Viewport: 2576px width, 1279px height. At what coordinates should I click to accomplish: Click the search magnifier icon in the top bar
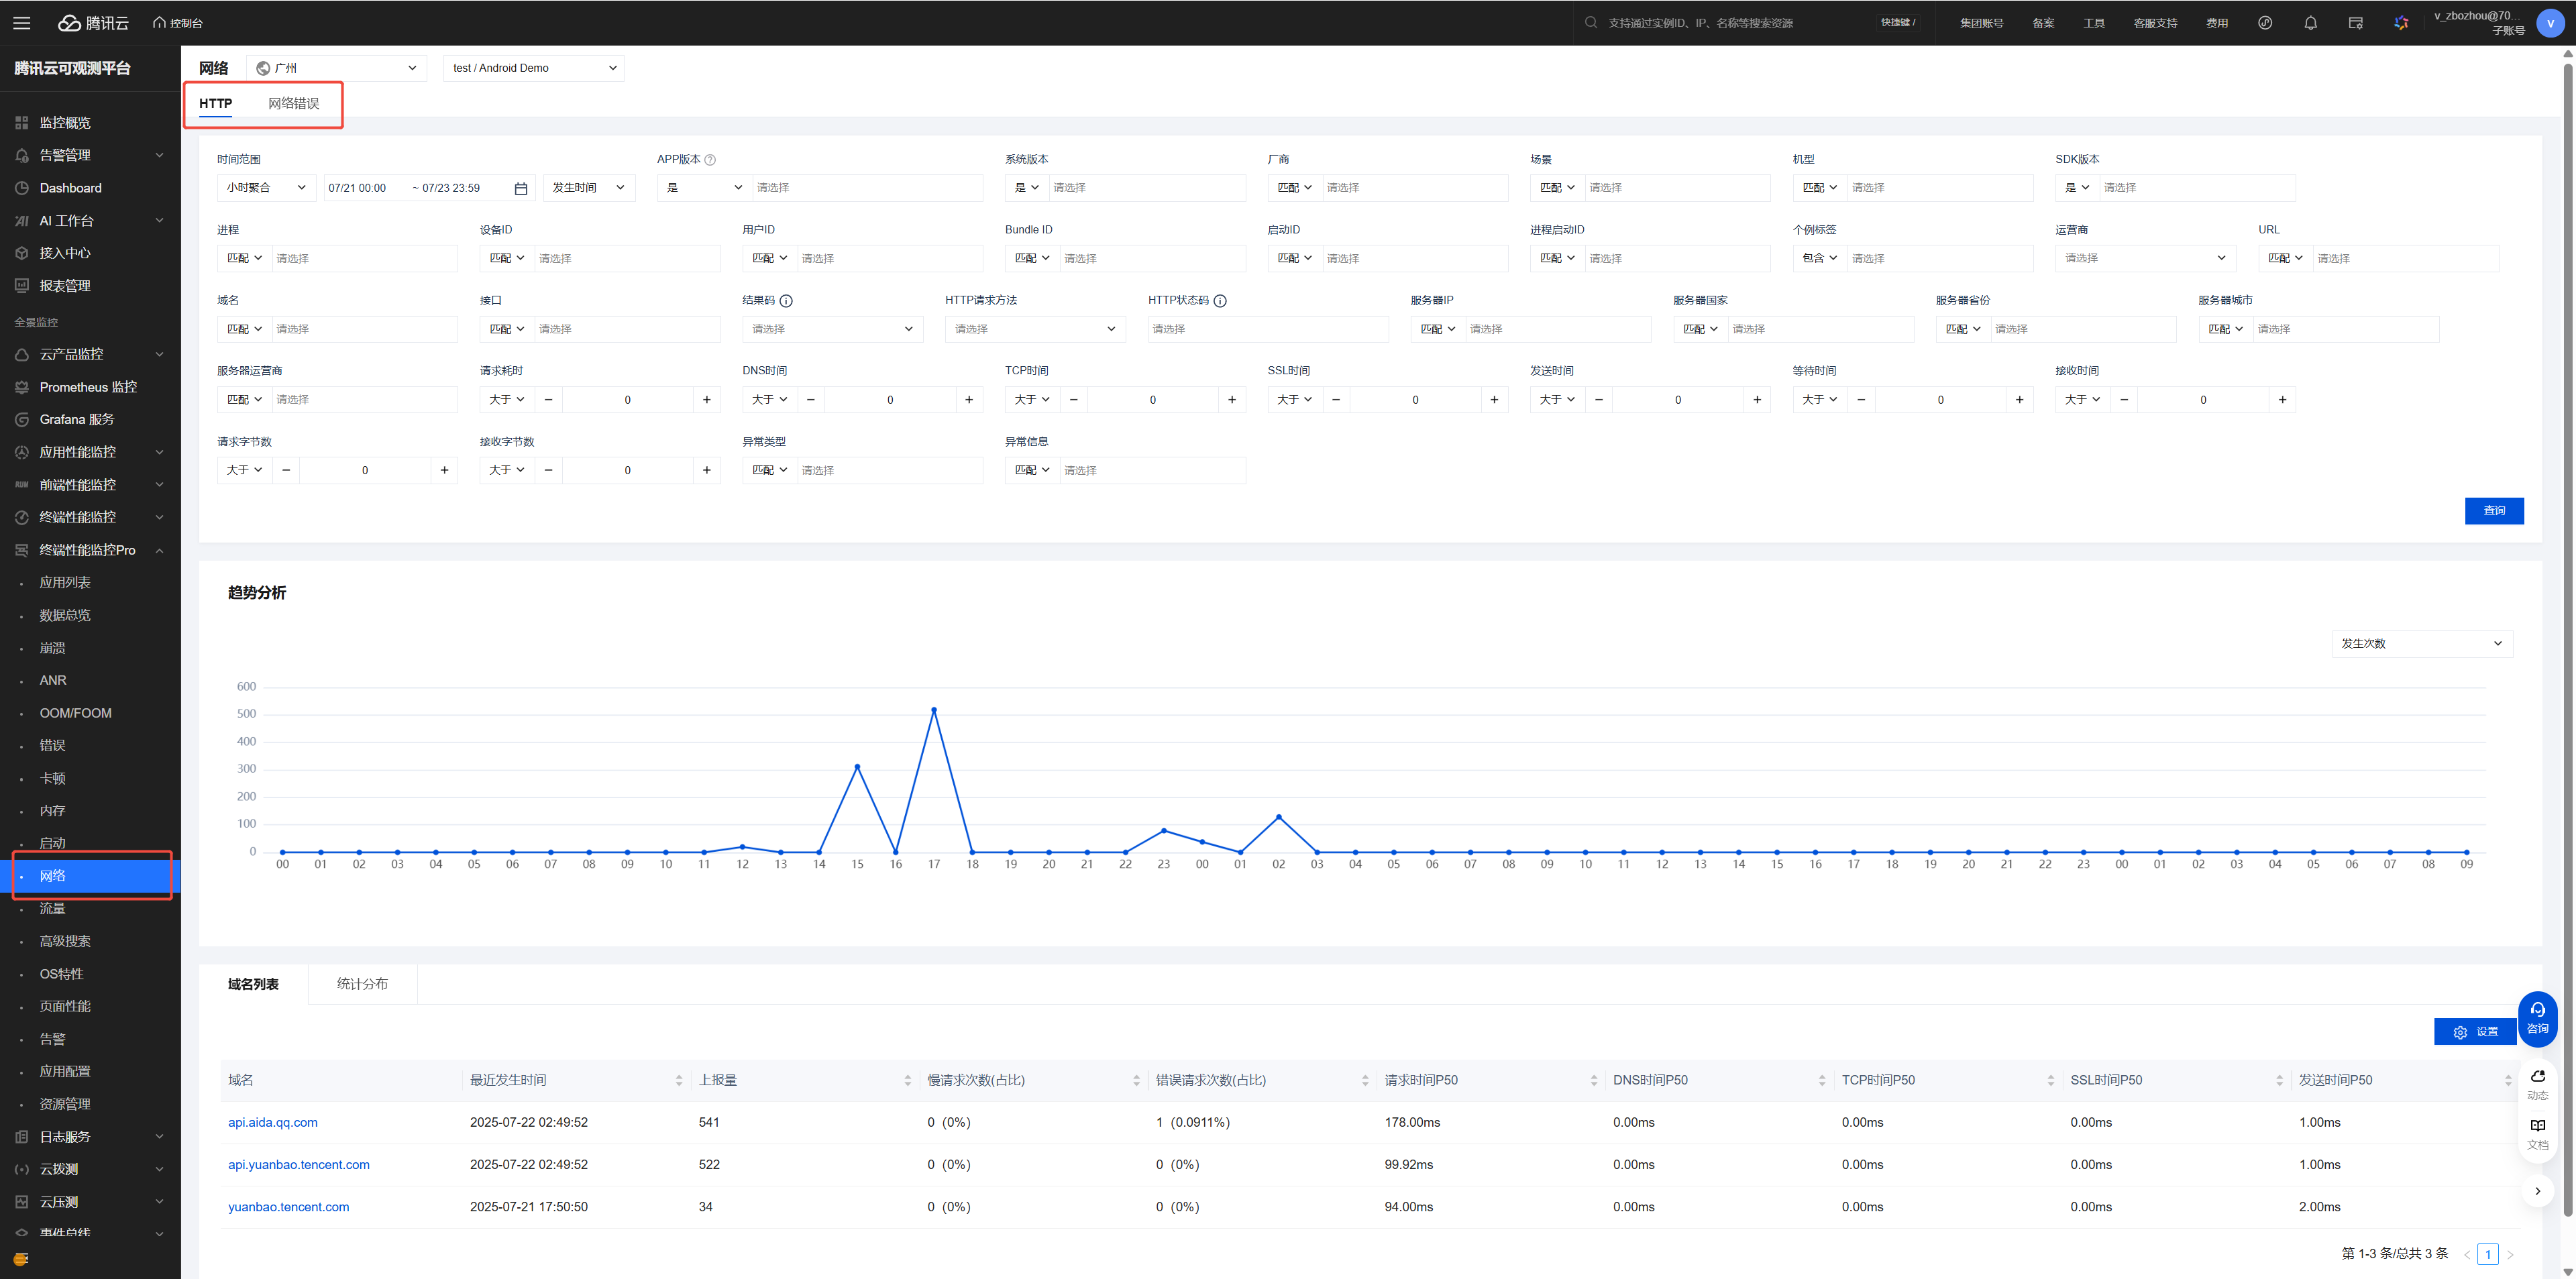(1590, 23)
